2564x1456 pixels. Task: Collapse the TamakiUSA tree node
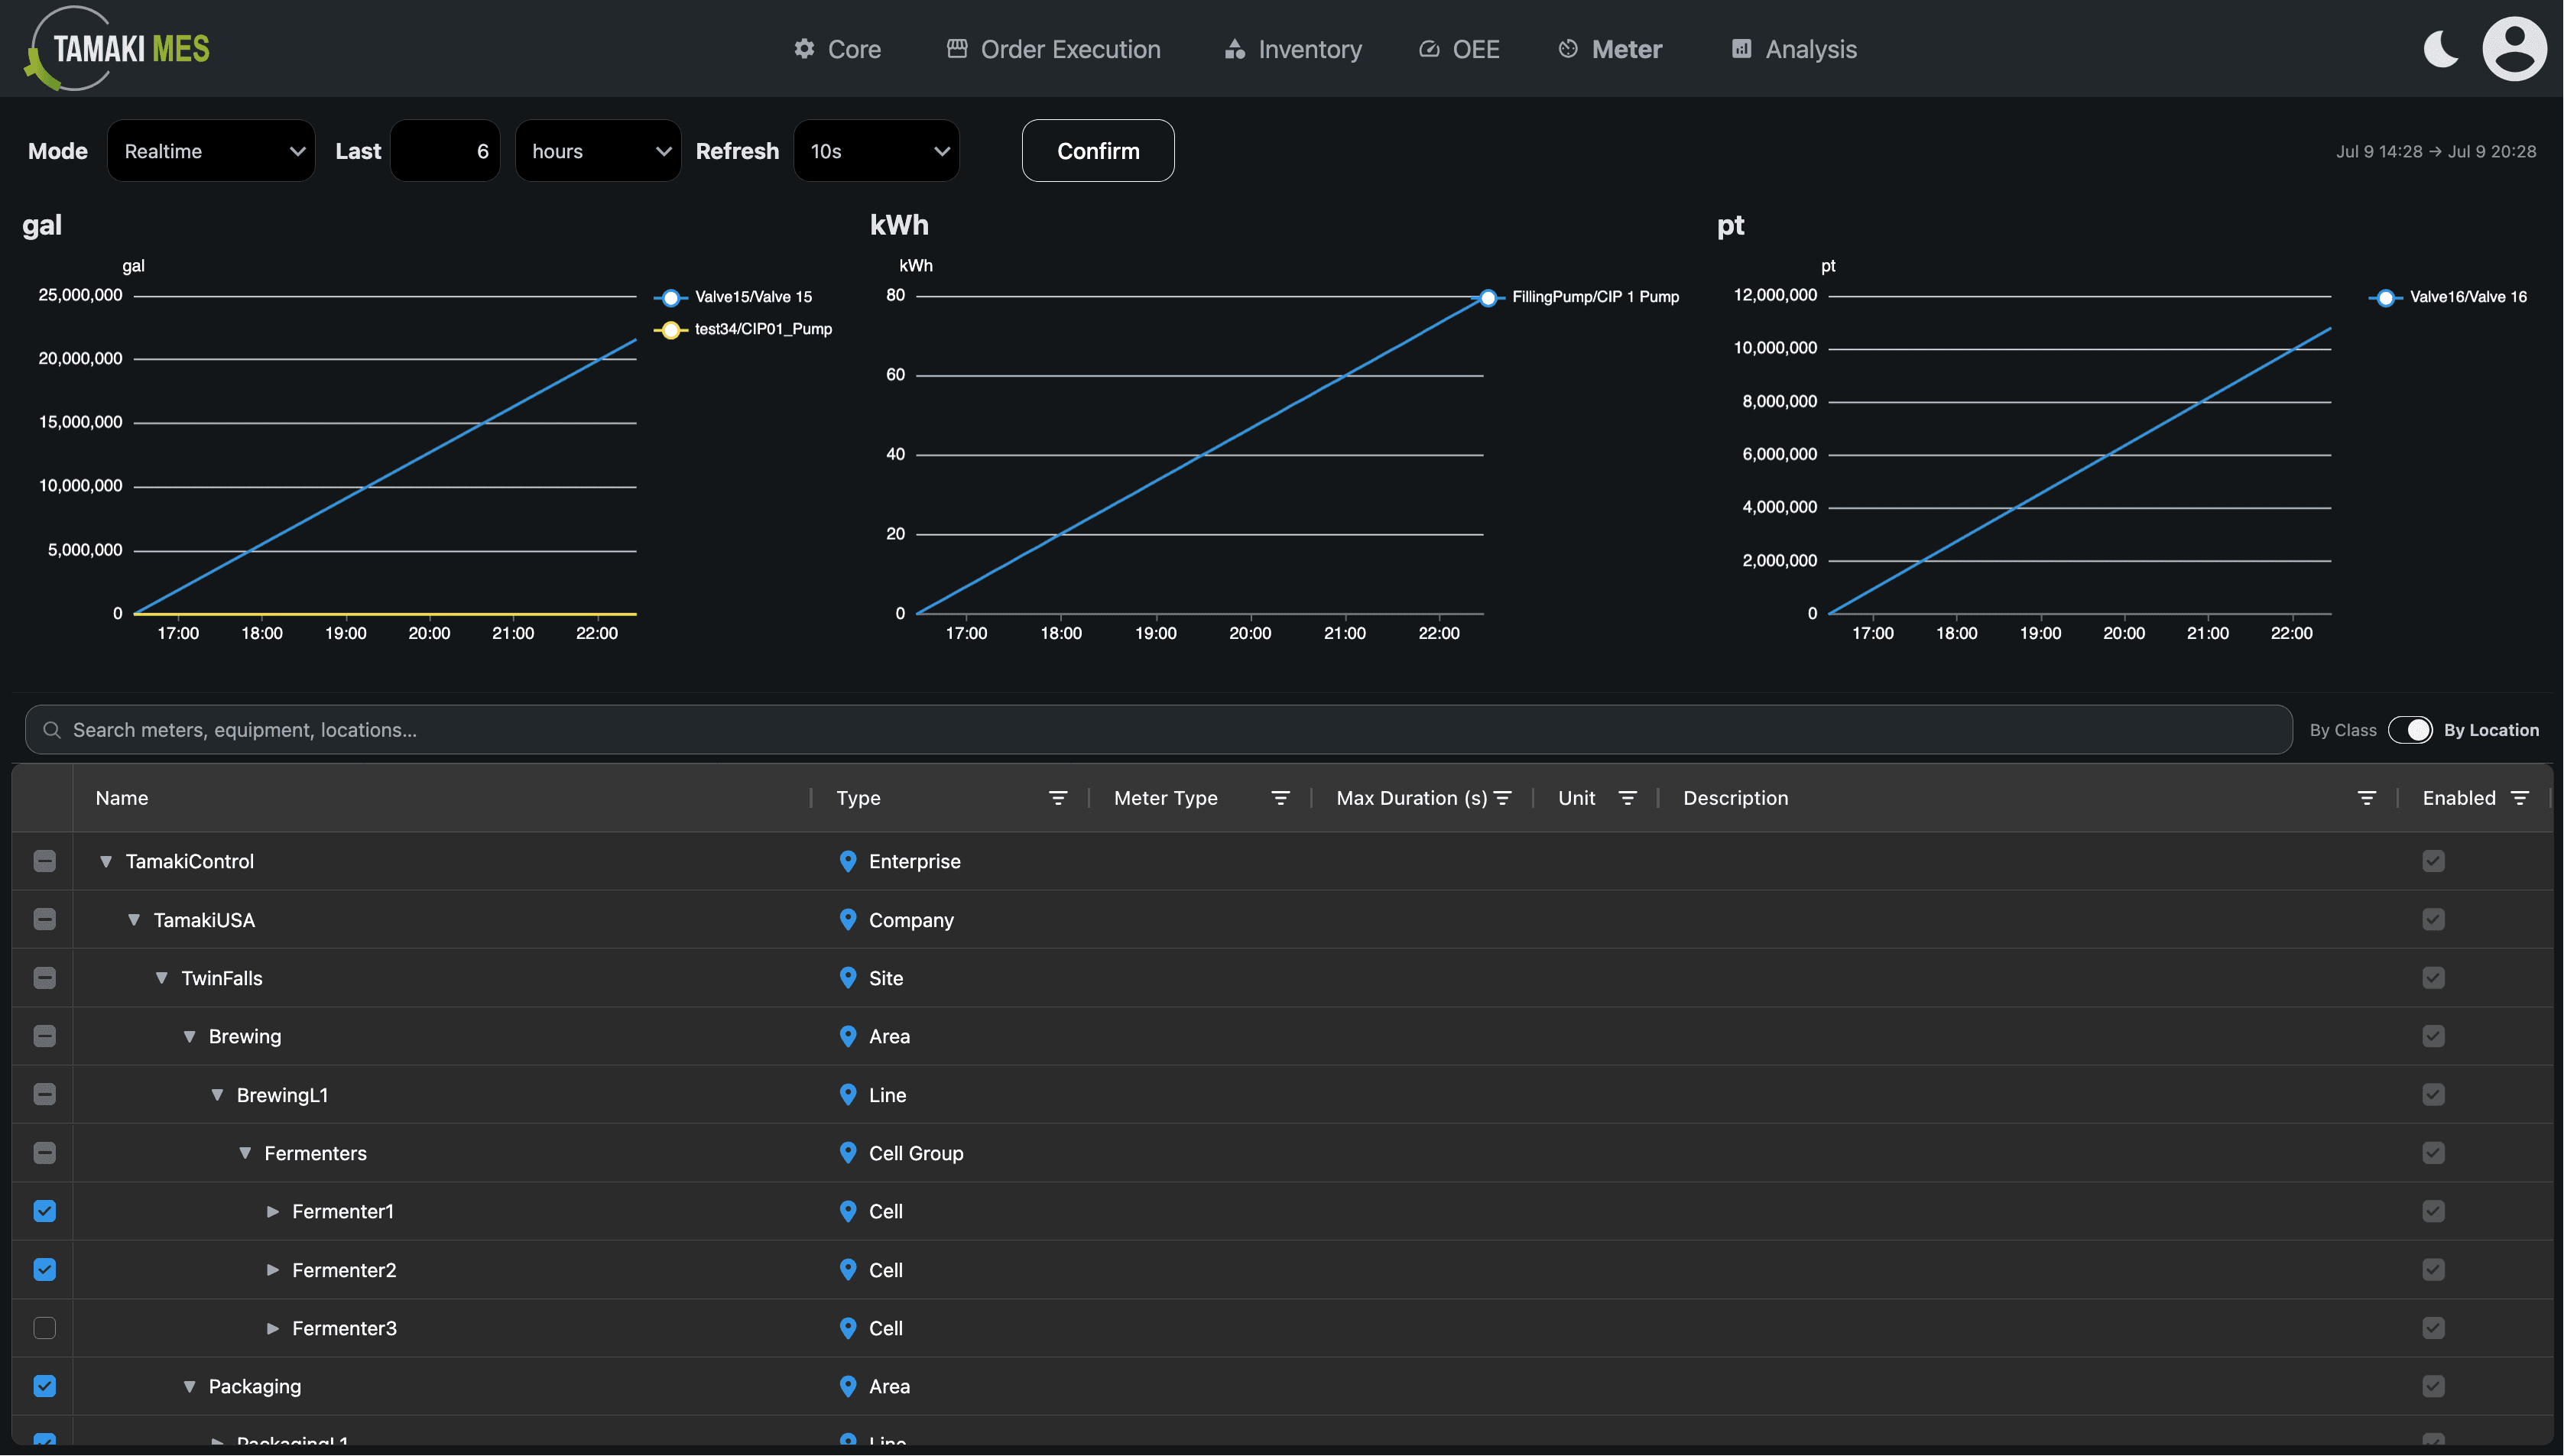point(133,919)
